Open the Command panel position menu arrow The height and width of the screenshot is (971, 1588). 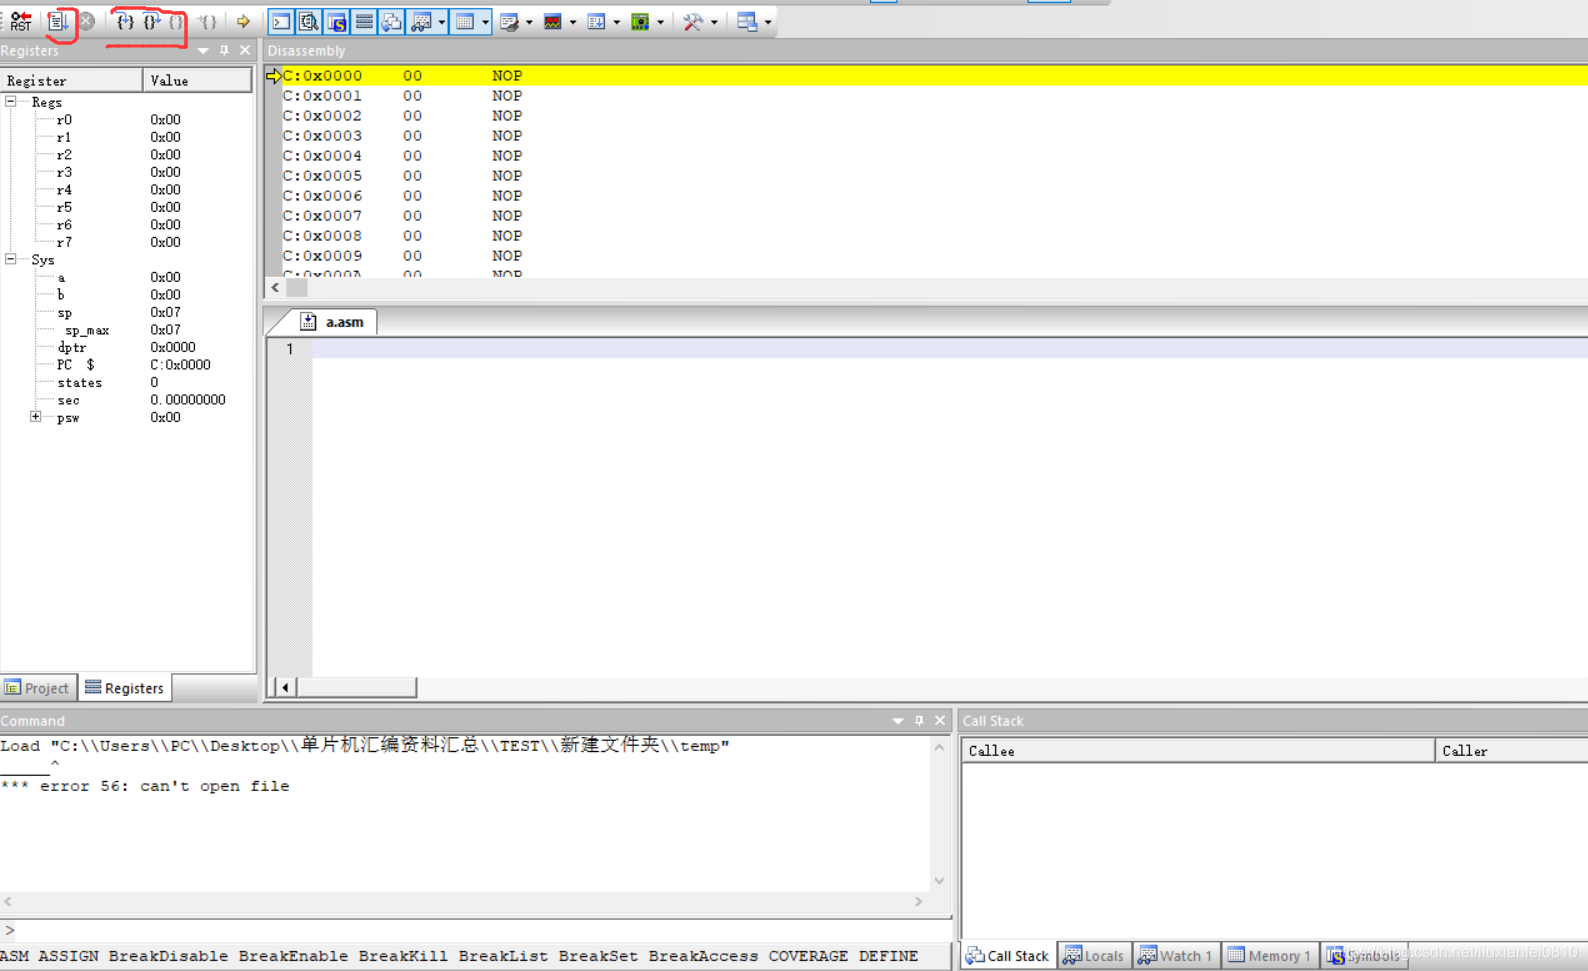tap(898, 721)
